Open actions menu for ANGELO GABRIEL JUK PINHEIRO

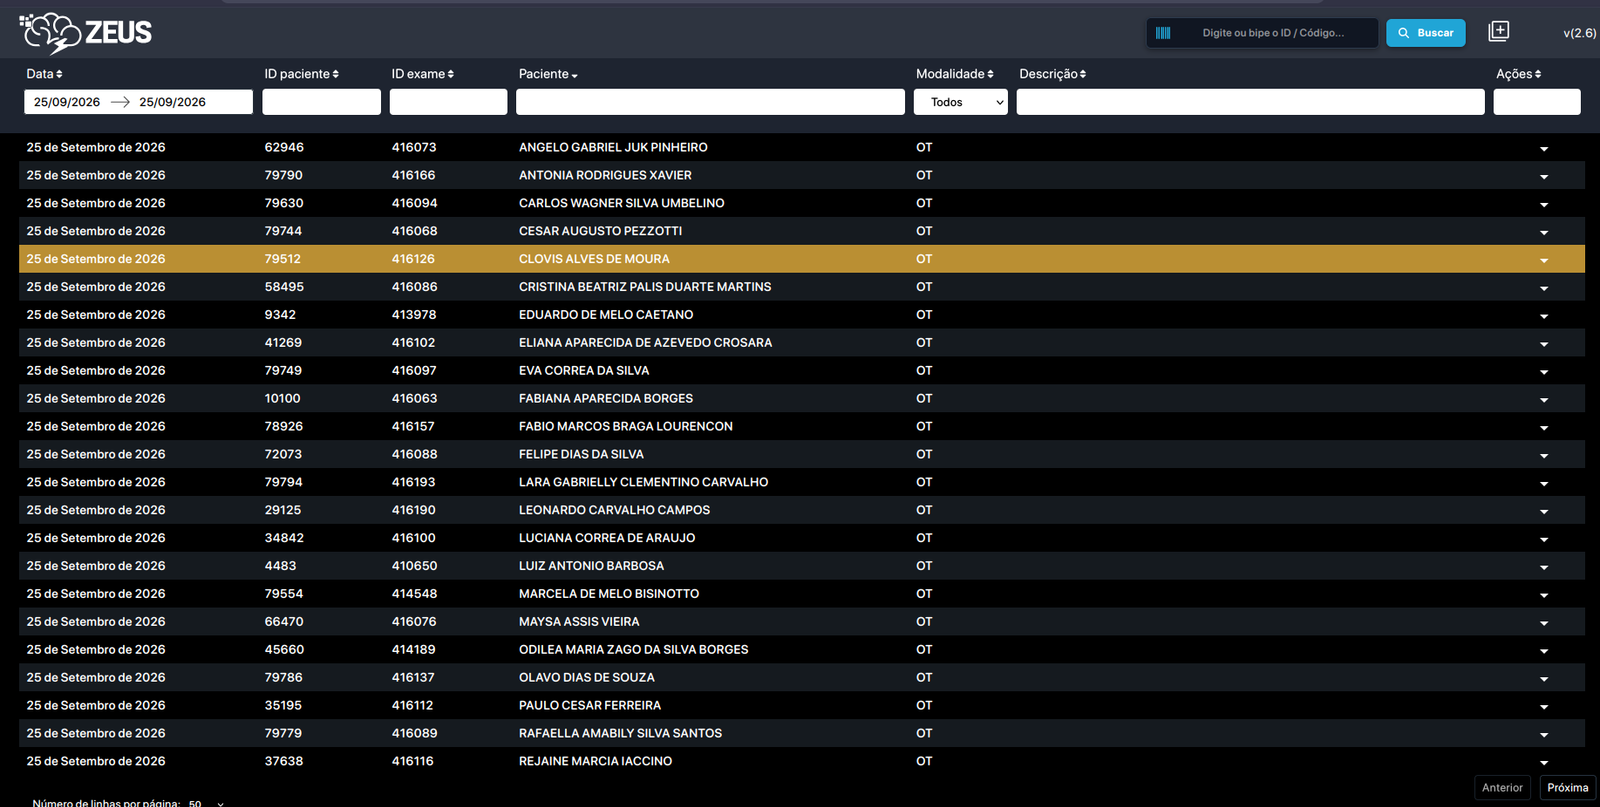coord(1544,149)
